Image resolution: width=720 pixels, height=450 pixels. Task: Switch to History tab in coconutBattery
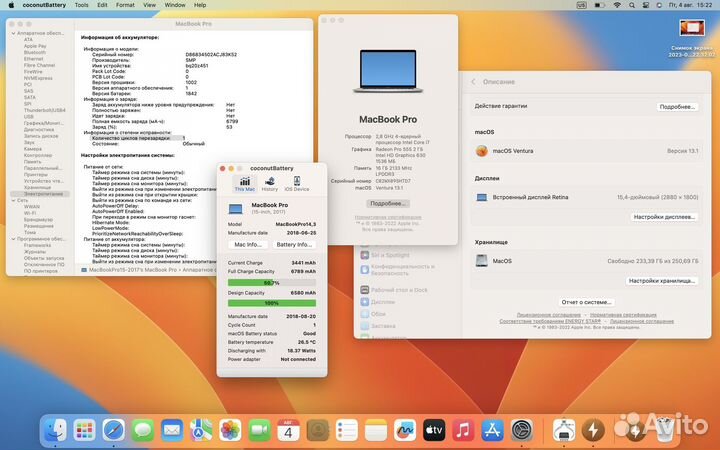pos(270,184)
